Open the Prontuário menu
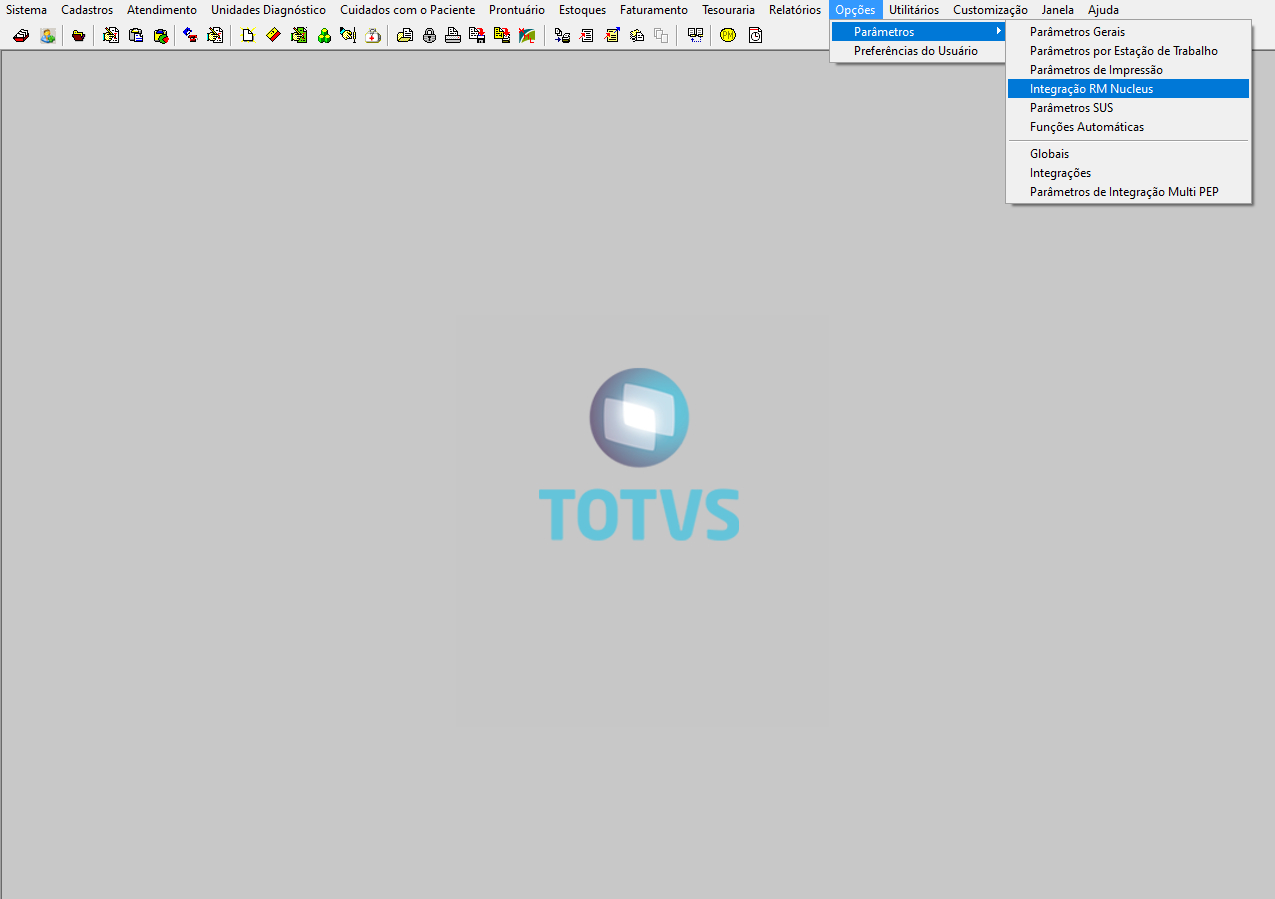Viewport: 1275px width, 899px height. coord(517,10)
